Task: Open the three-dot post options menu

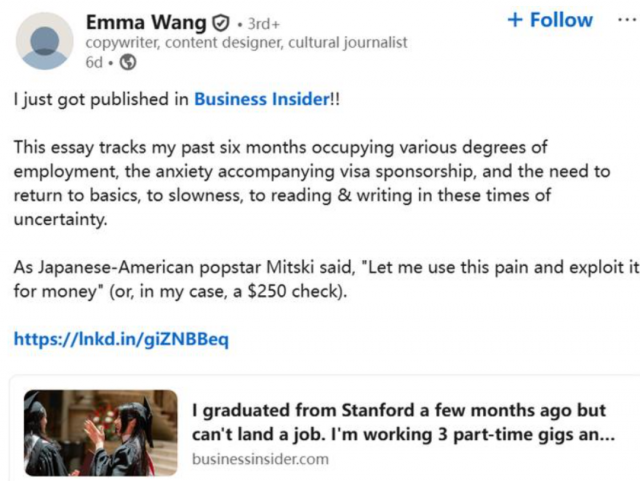Action: point(626,20)
